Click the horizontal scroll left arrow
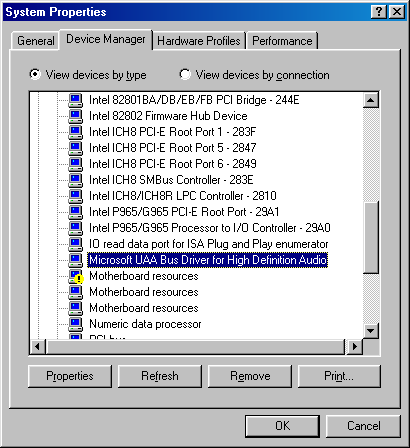The height and width of the screenshot is (448, 410). click(x=37, y=347)
